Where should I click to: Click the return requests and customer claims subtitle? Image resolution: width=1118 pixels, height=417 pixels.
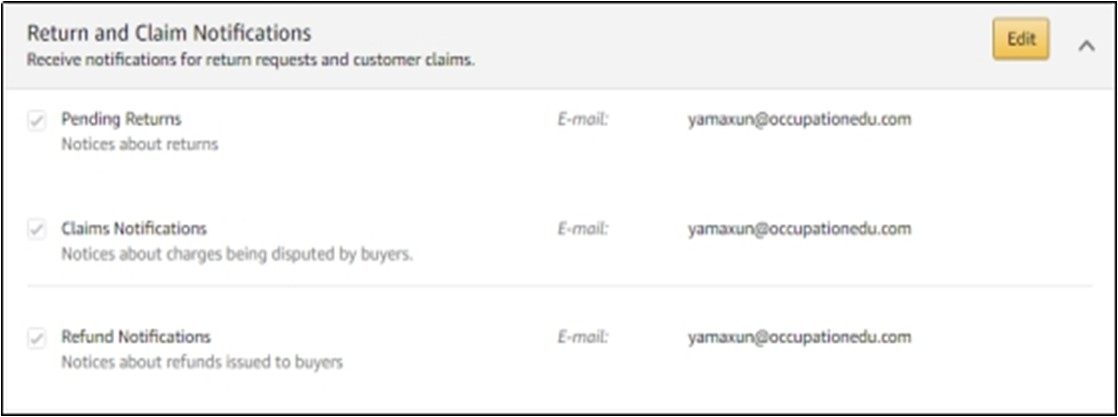coord(250,59)
